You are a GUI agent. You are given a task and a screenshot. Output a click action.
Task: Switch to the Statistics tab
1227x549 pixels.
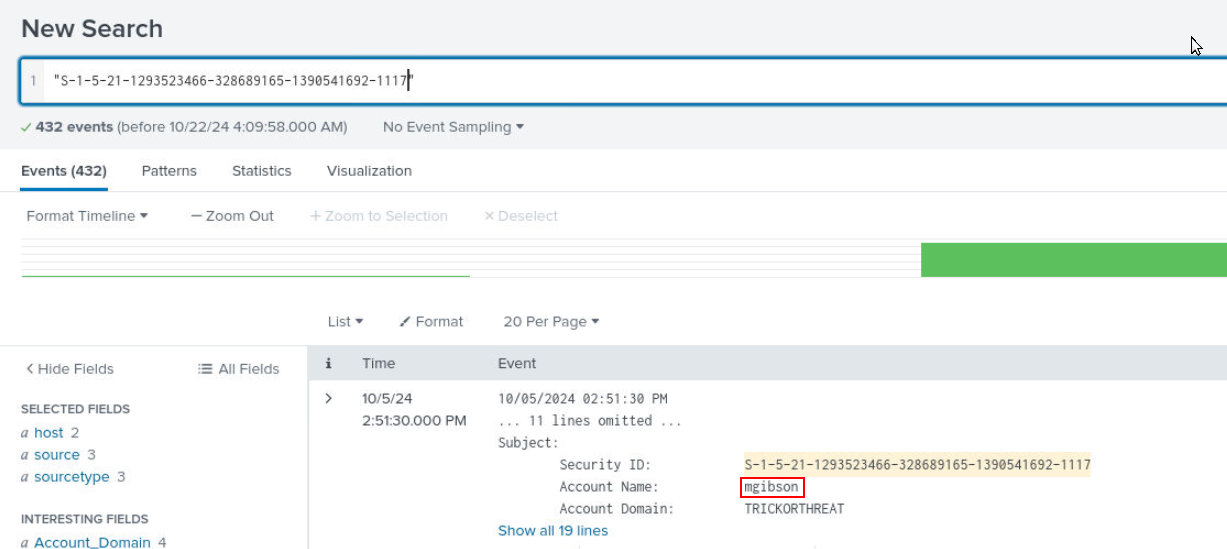(261, 171)
